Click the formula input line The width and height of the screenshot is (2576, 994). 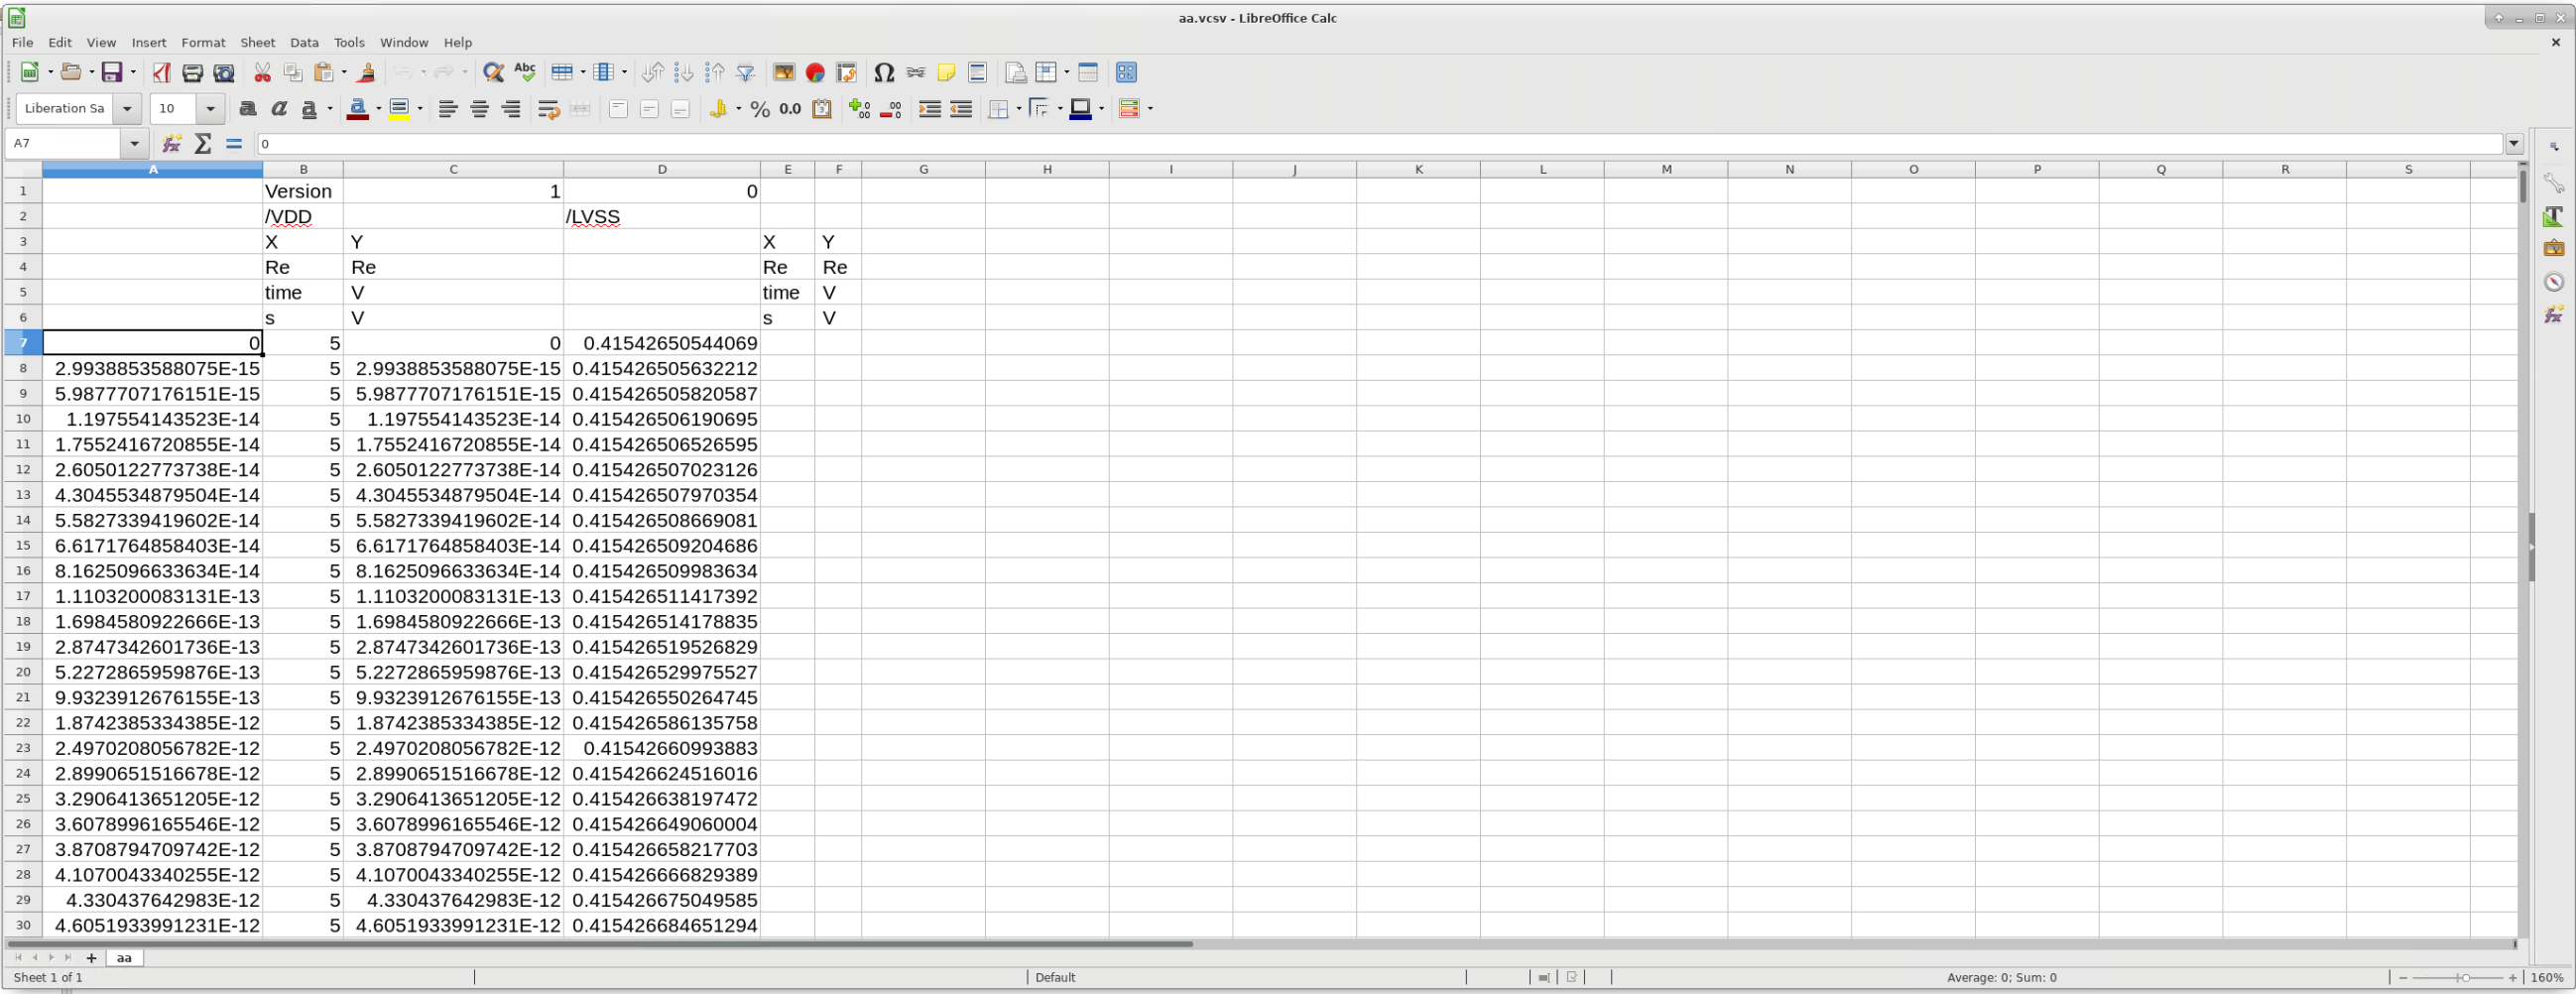click(x=1379, y=143)
